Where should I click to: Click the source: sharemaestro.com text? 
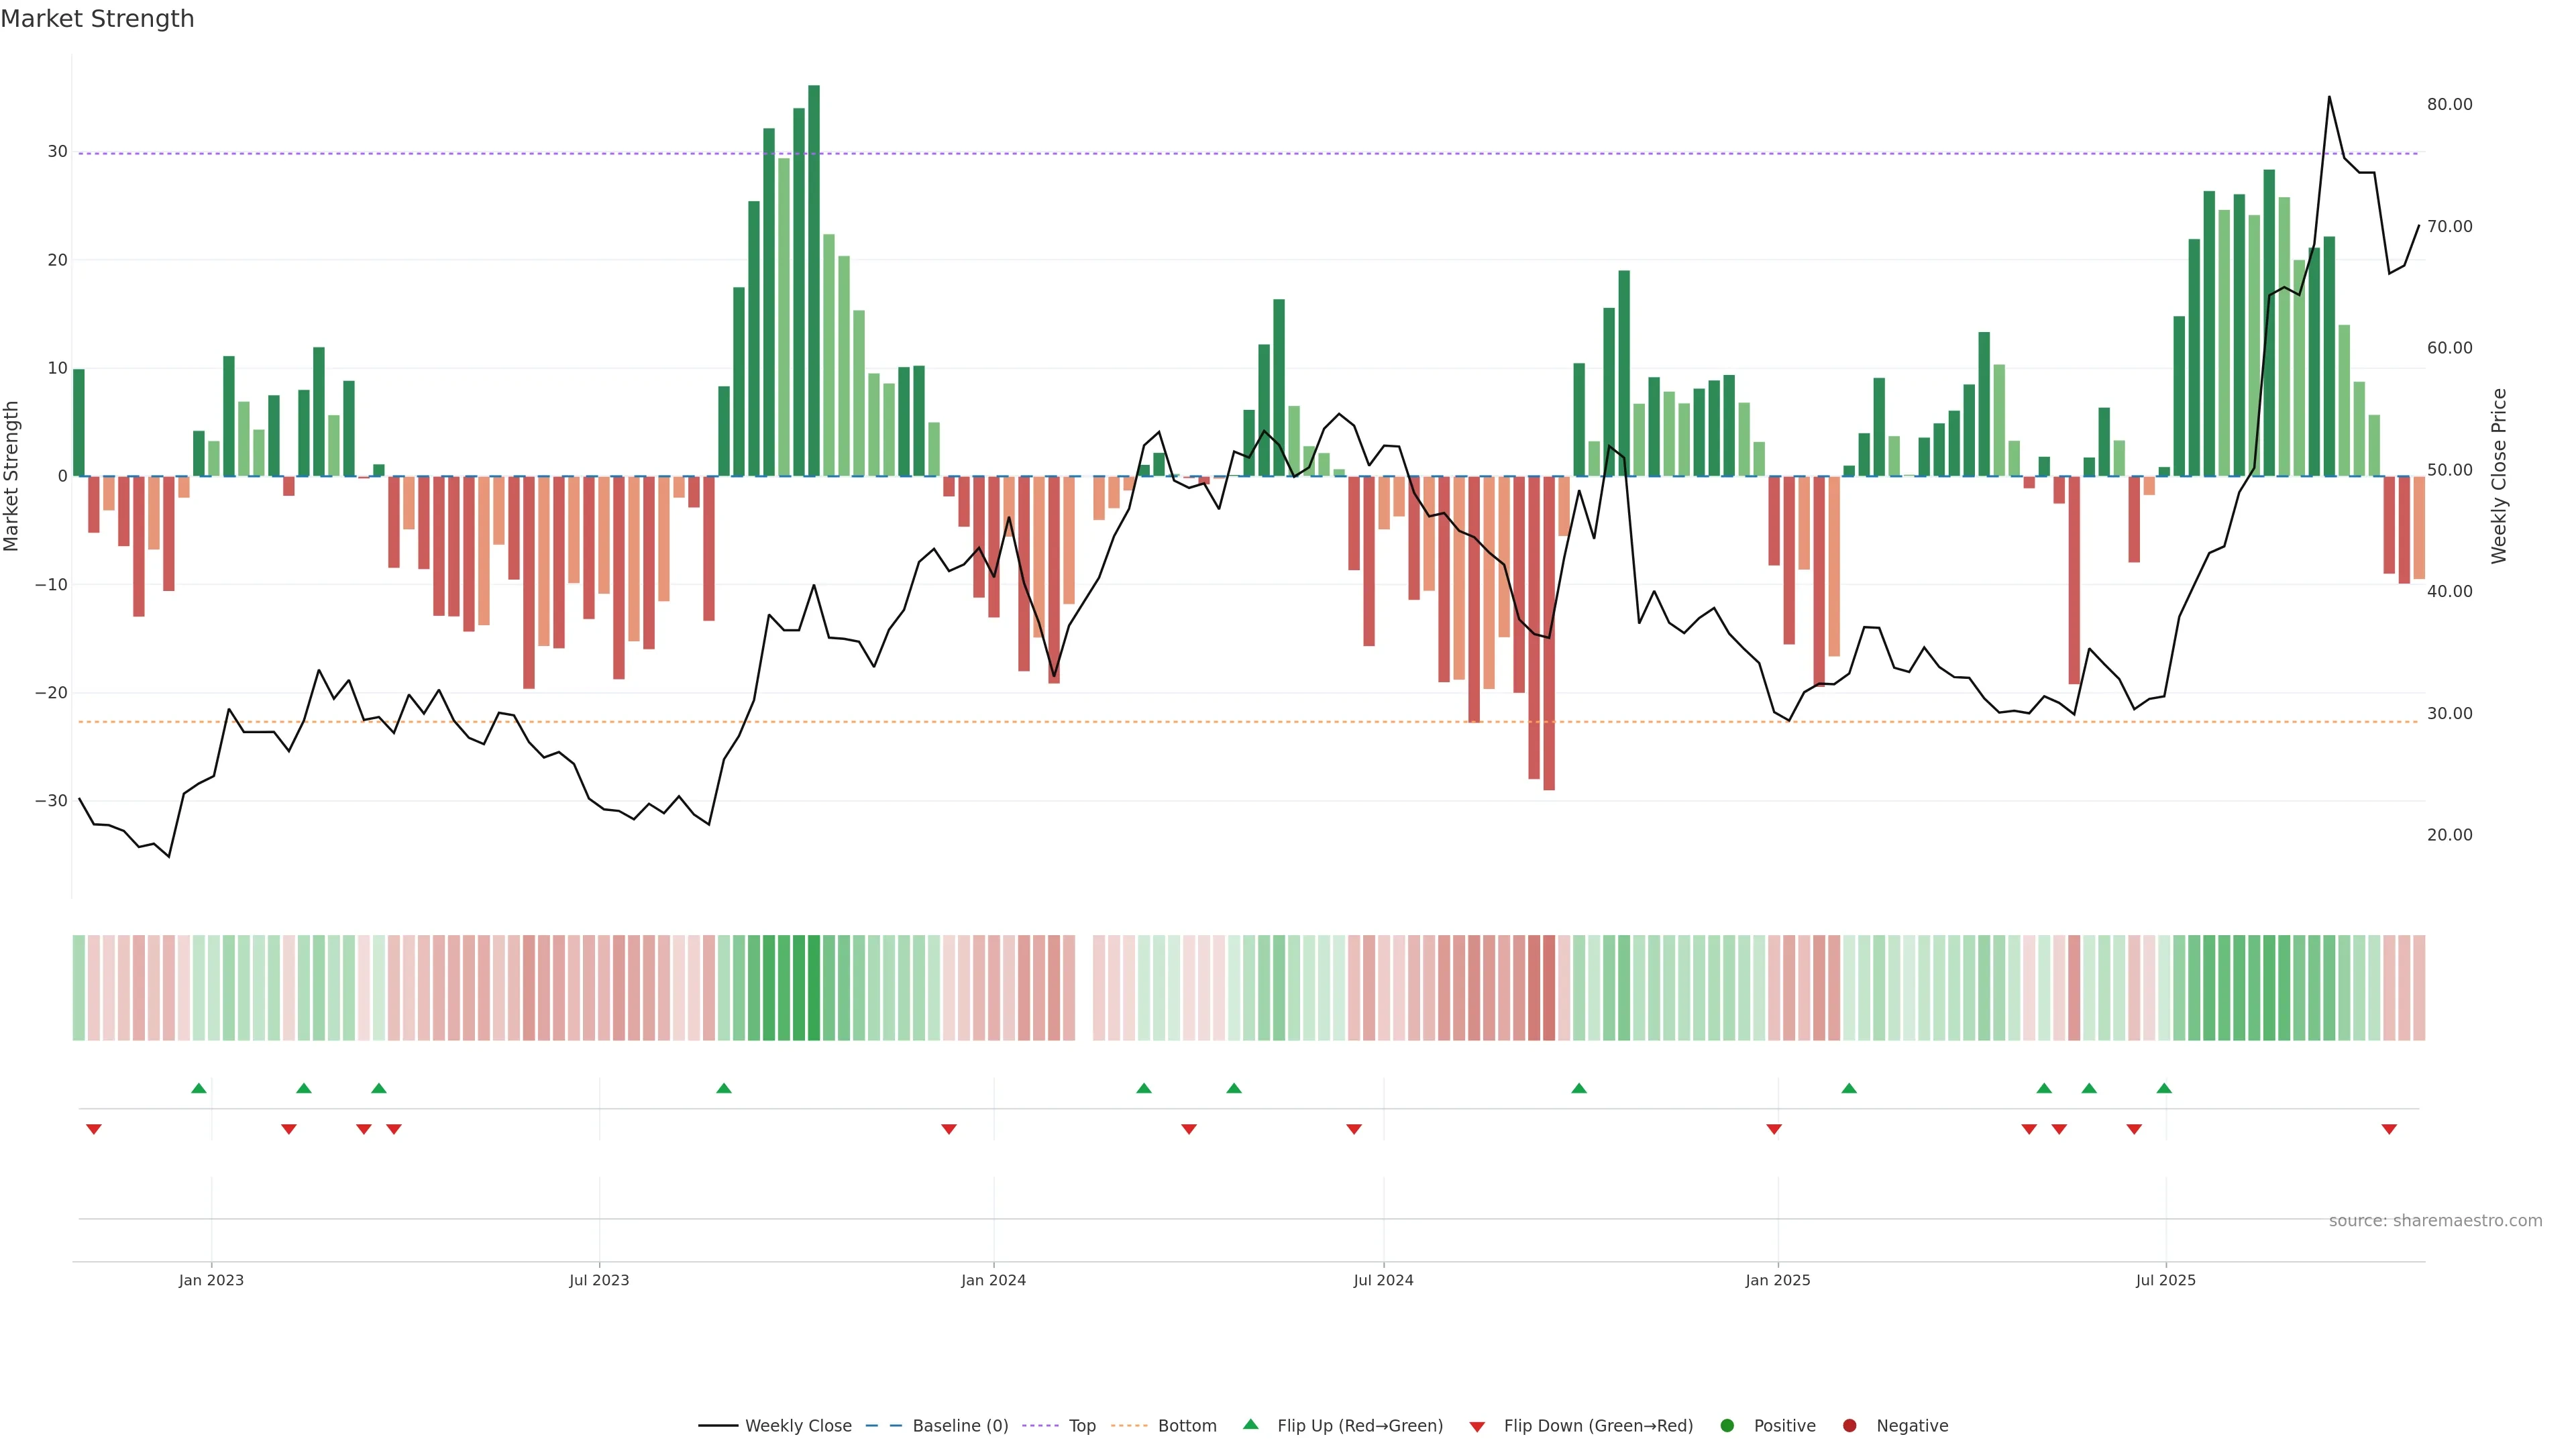coord(2435,1221)
